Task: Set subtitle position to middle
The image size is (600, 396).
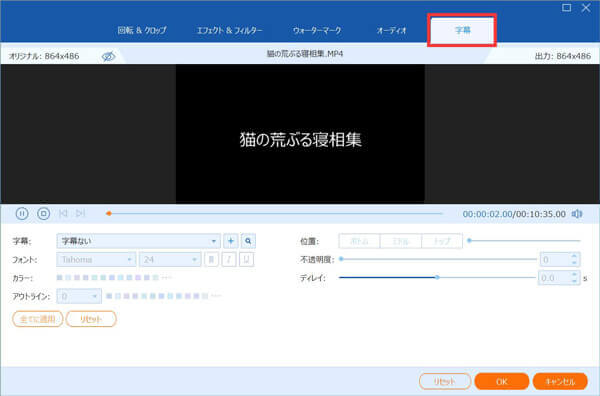Action: point(401,241)
